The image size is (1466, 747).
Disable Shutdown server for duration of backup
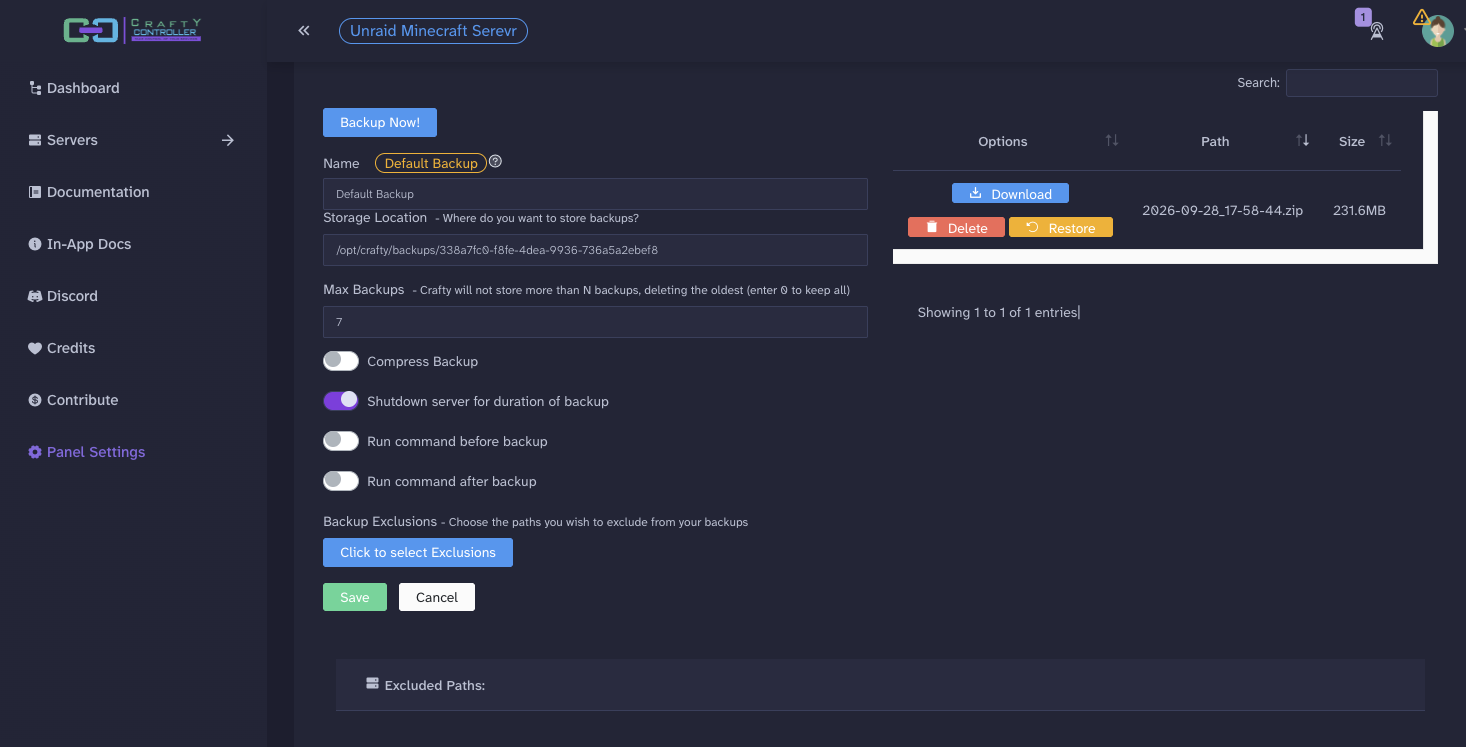341,401
